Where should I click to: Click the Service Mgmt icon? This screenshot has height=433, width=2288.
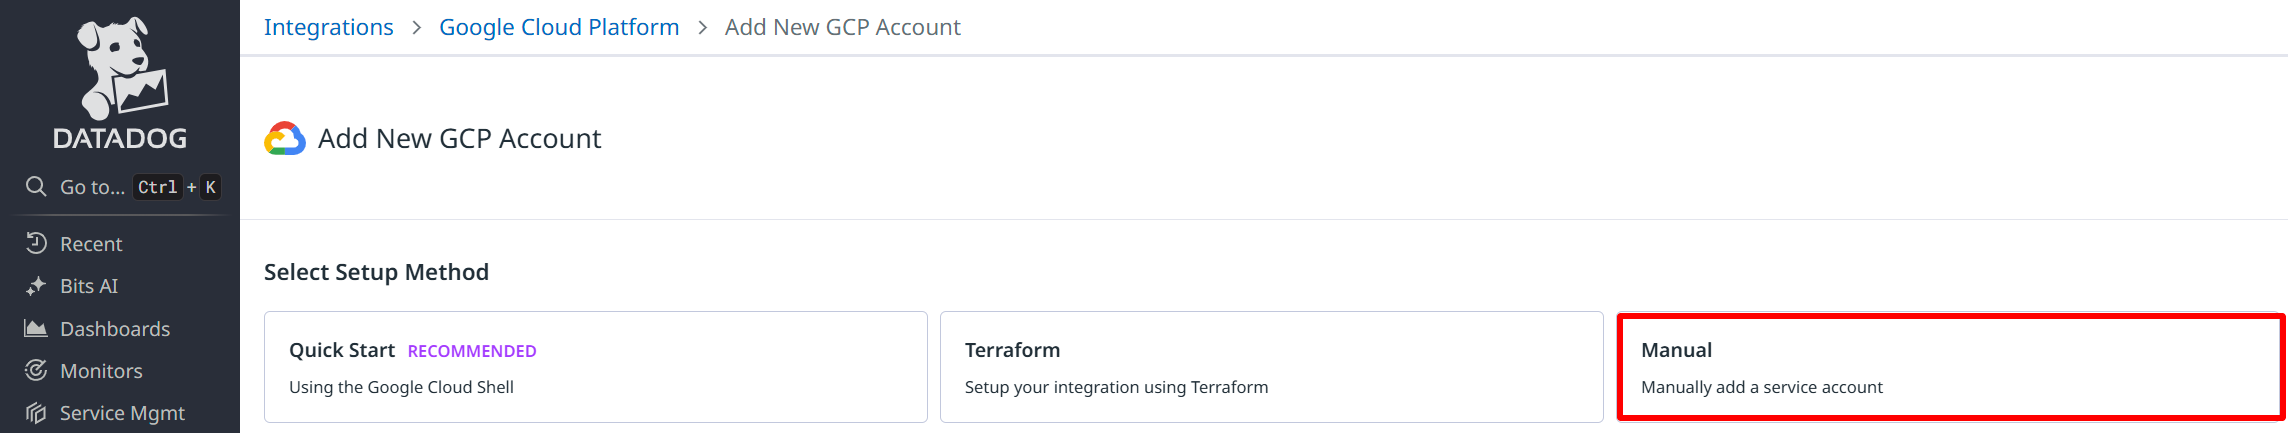[x=36, y=413]
